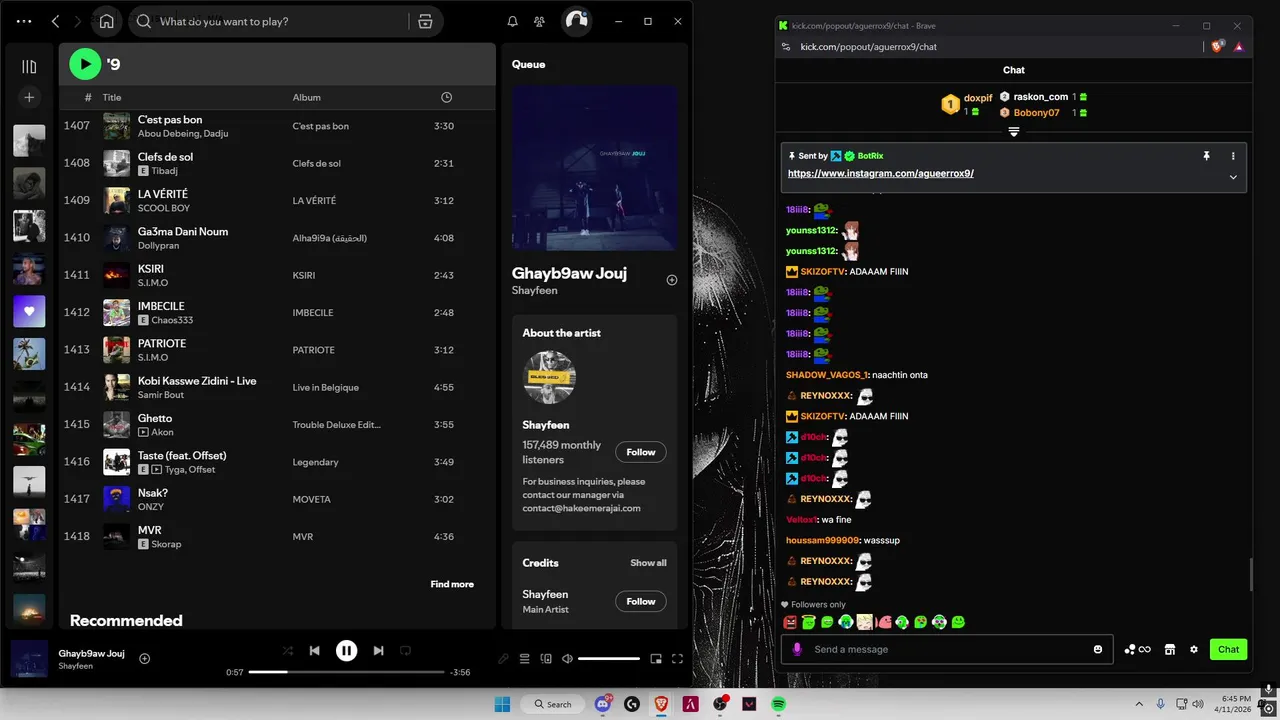Sort tracks by duration clock icon
The height and width of the screenshot is (720, 1280).
(446, 97)
